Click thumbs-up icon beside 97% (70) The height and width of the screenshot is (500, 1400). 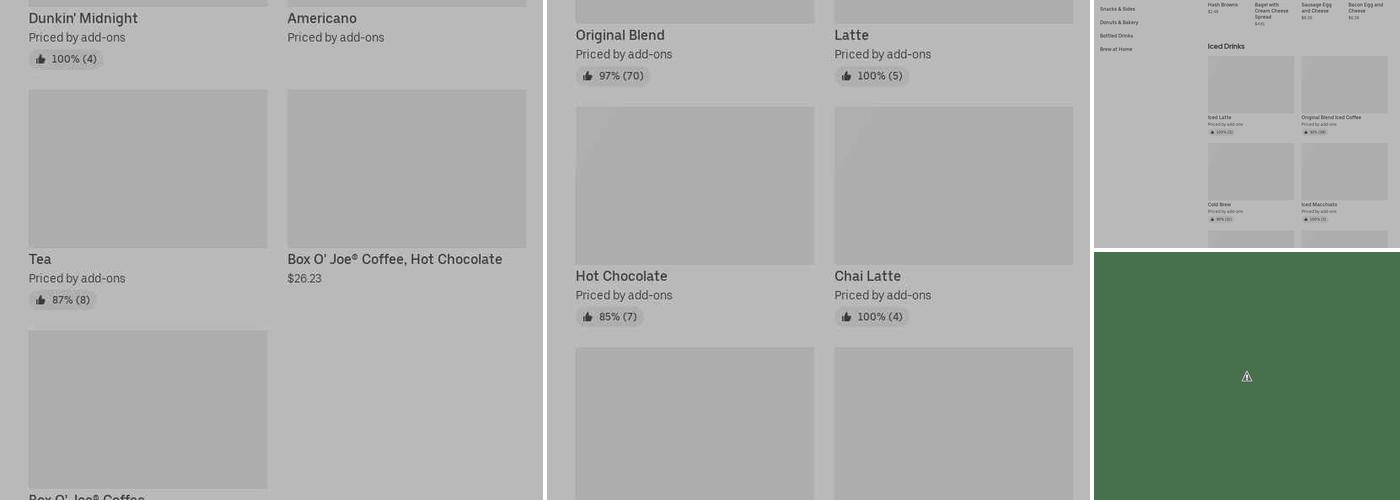pyautogui.click(x=588, y=76)
